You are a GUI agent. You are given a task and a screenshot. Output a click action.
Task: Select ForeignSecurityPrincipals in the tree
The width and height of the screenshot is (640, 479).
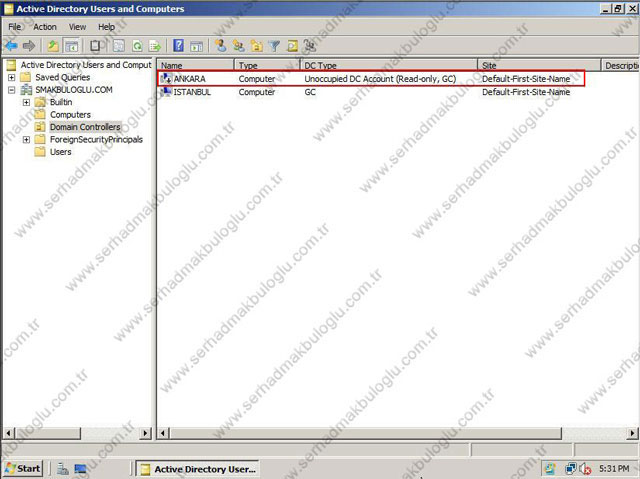(x=96, y=140)
